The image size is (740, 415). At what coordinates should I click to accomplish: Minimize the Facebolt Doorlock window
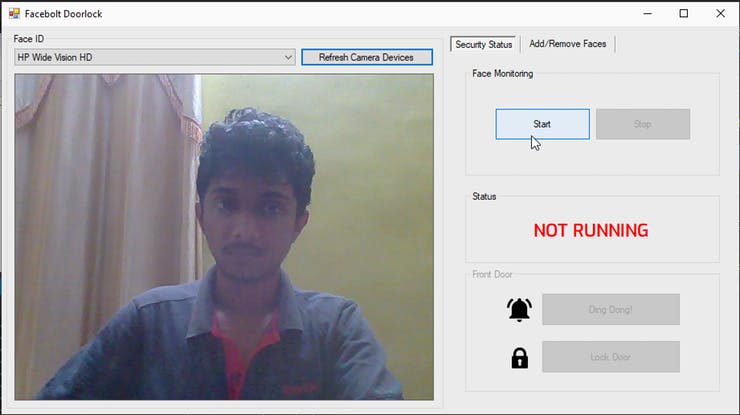648,14
